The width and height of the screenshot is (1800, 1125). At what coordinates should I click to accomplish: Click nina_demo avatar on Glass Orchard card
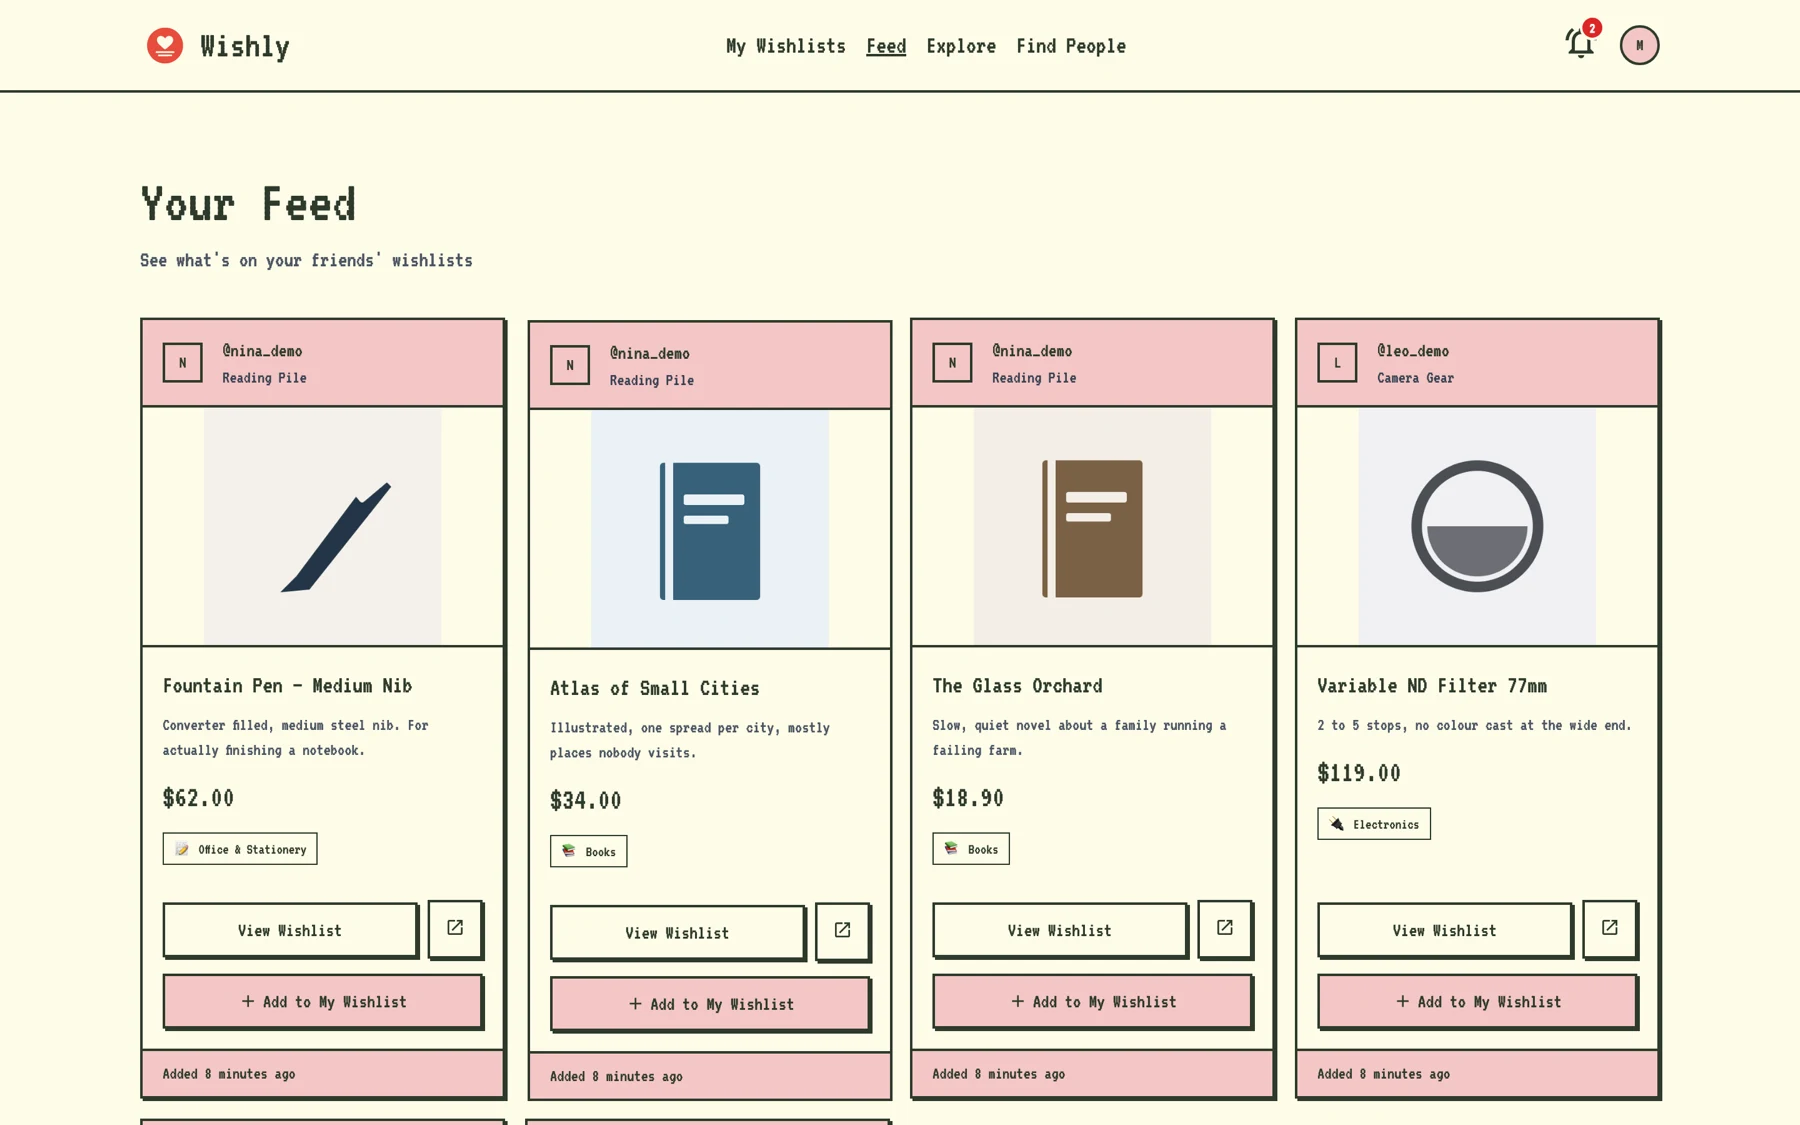tap(952, 363)
